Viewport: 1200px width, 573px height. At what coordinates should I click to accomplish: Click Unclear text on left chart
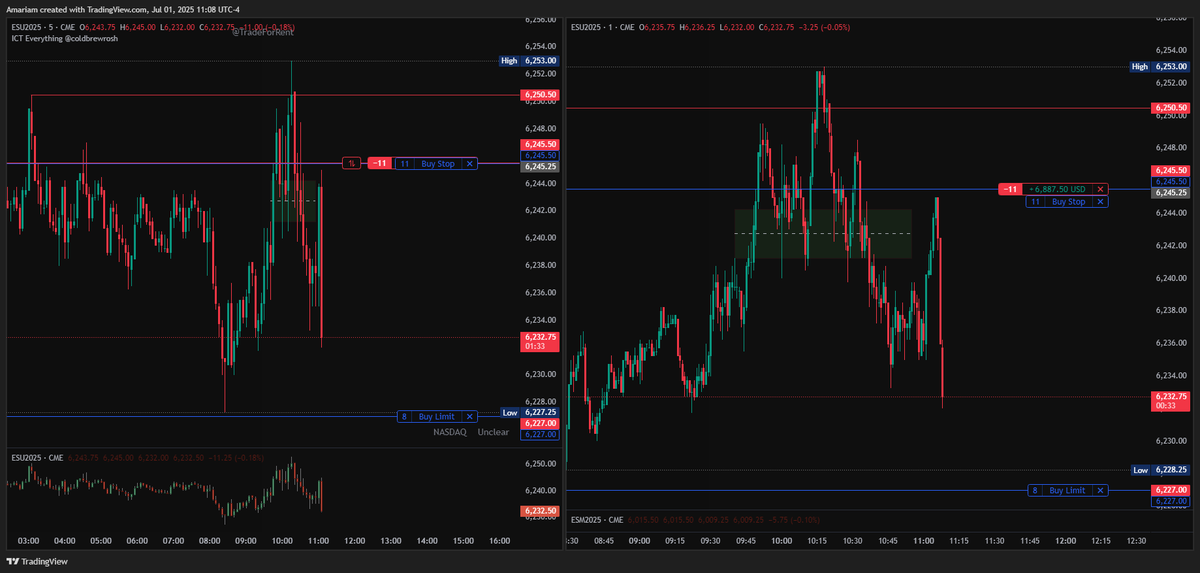coord(493,432)
